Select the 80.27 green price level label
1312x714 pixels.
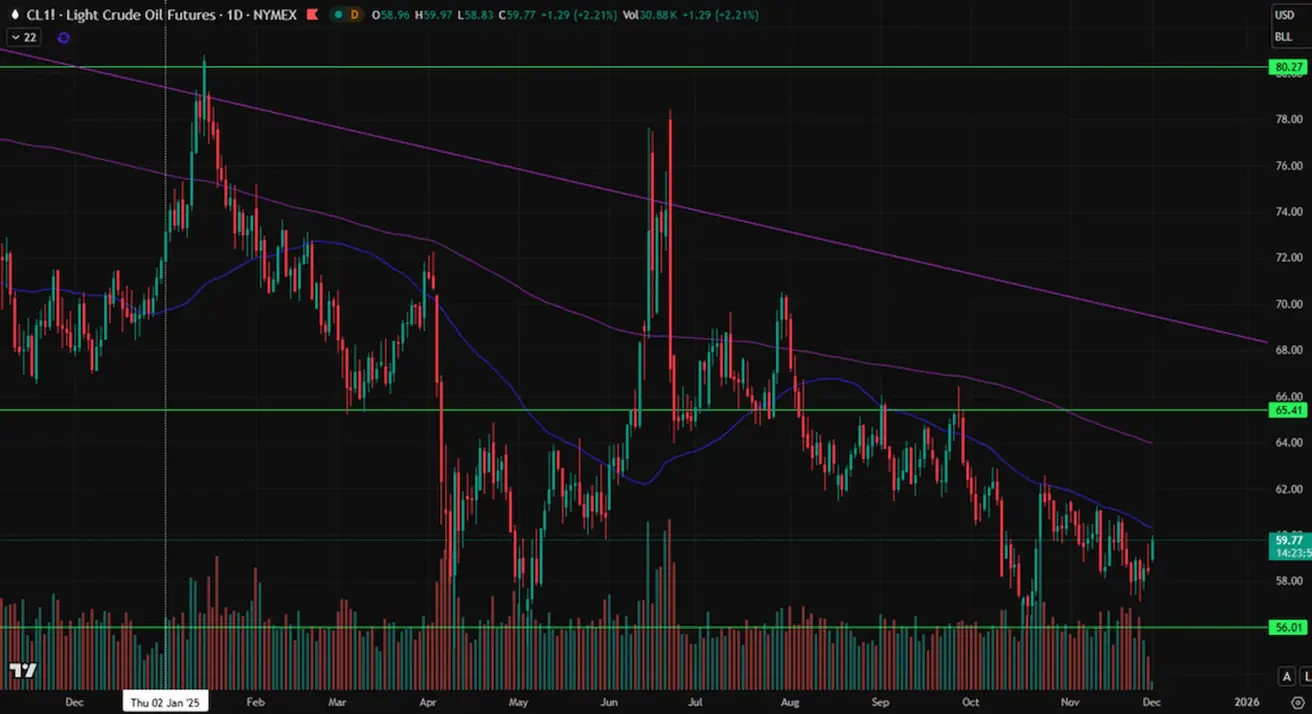tap(1286, 68)
